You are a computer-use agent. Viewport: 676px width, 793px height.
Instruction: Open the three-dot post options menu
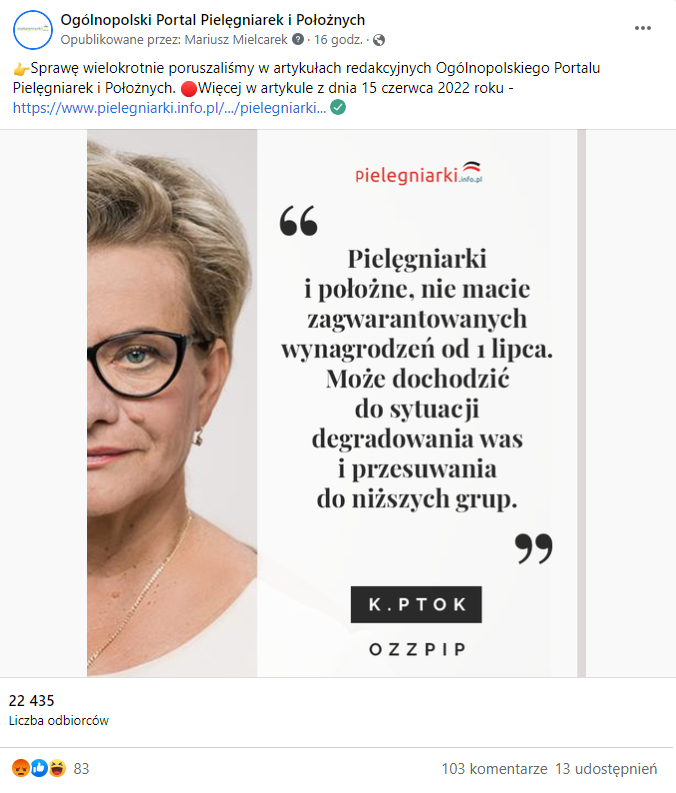pos(643,28)
